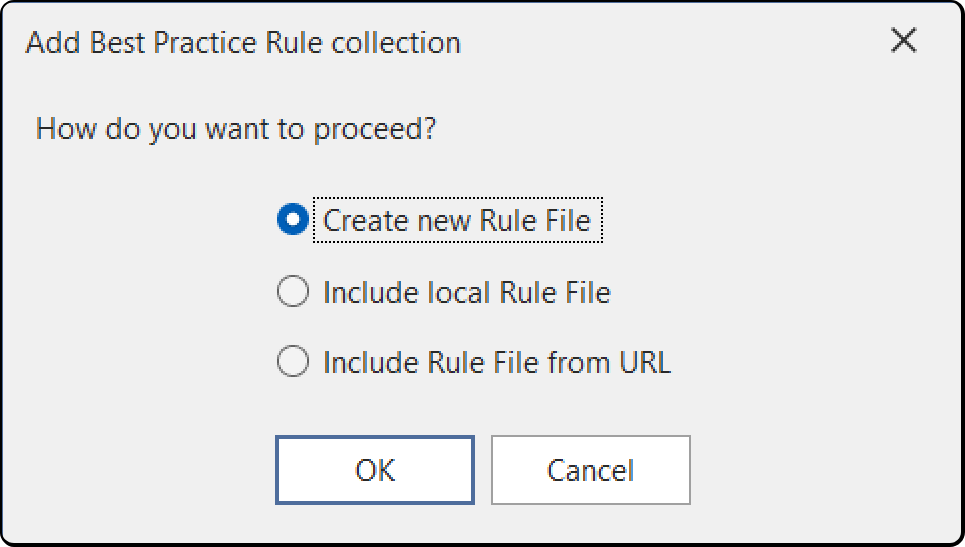
Task: Click the focused dotted-outline Create new Rule File
Action: [x=458, y=220]
